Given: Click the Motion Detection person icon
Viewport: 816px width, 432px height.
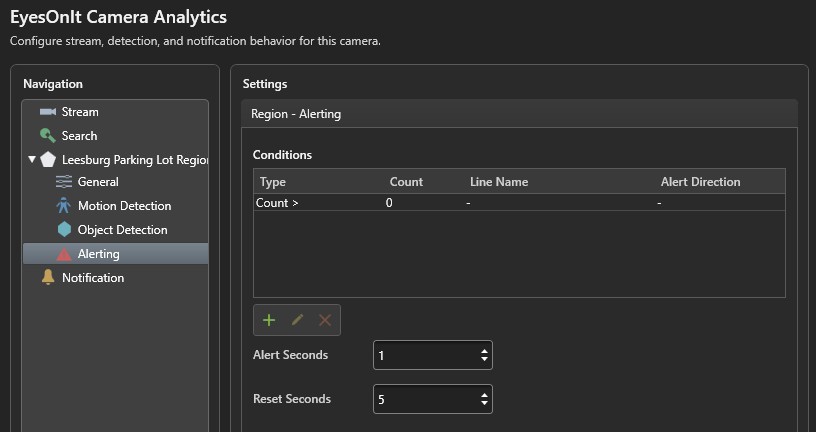Looking at the screenshot, I should point(63,206).
